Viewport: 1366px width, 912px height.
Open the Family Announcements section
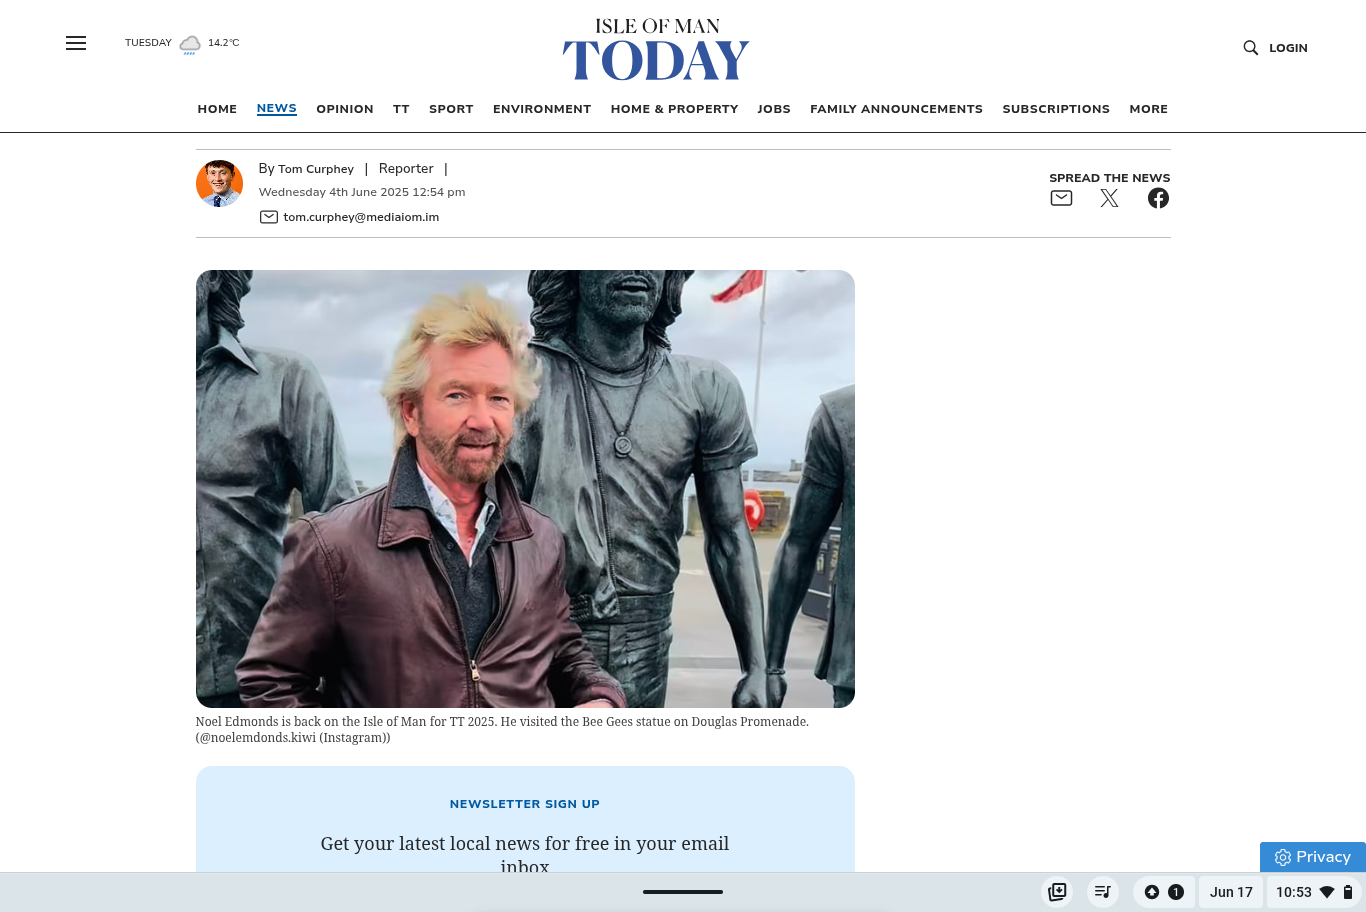pos(896,109)
